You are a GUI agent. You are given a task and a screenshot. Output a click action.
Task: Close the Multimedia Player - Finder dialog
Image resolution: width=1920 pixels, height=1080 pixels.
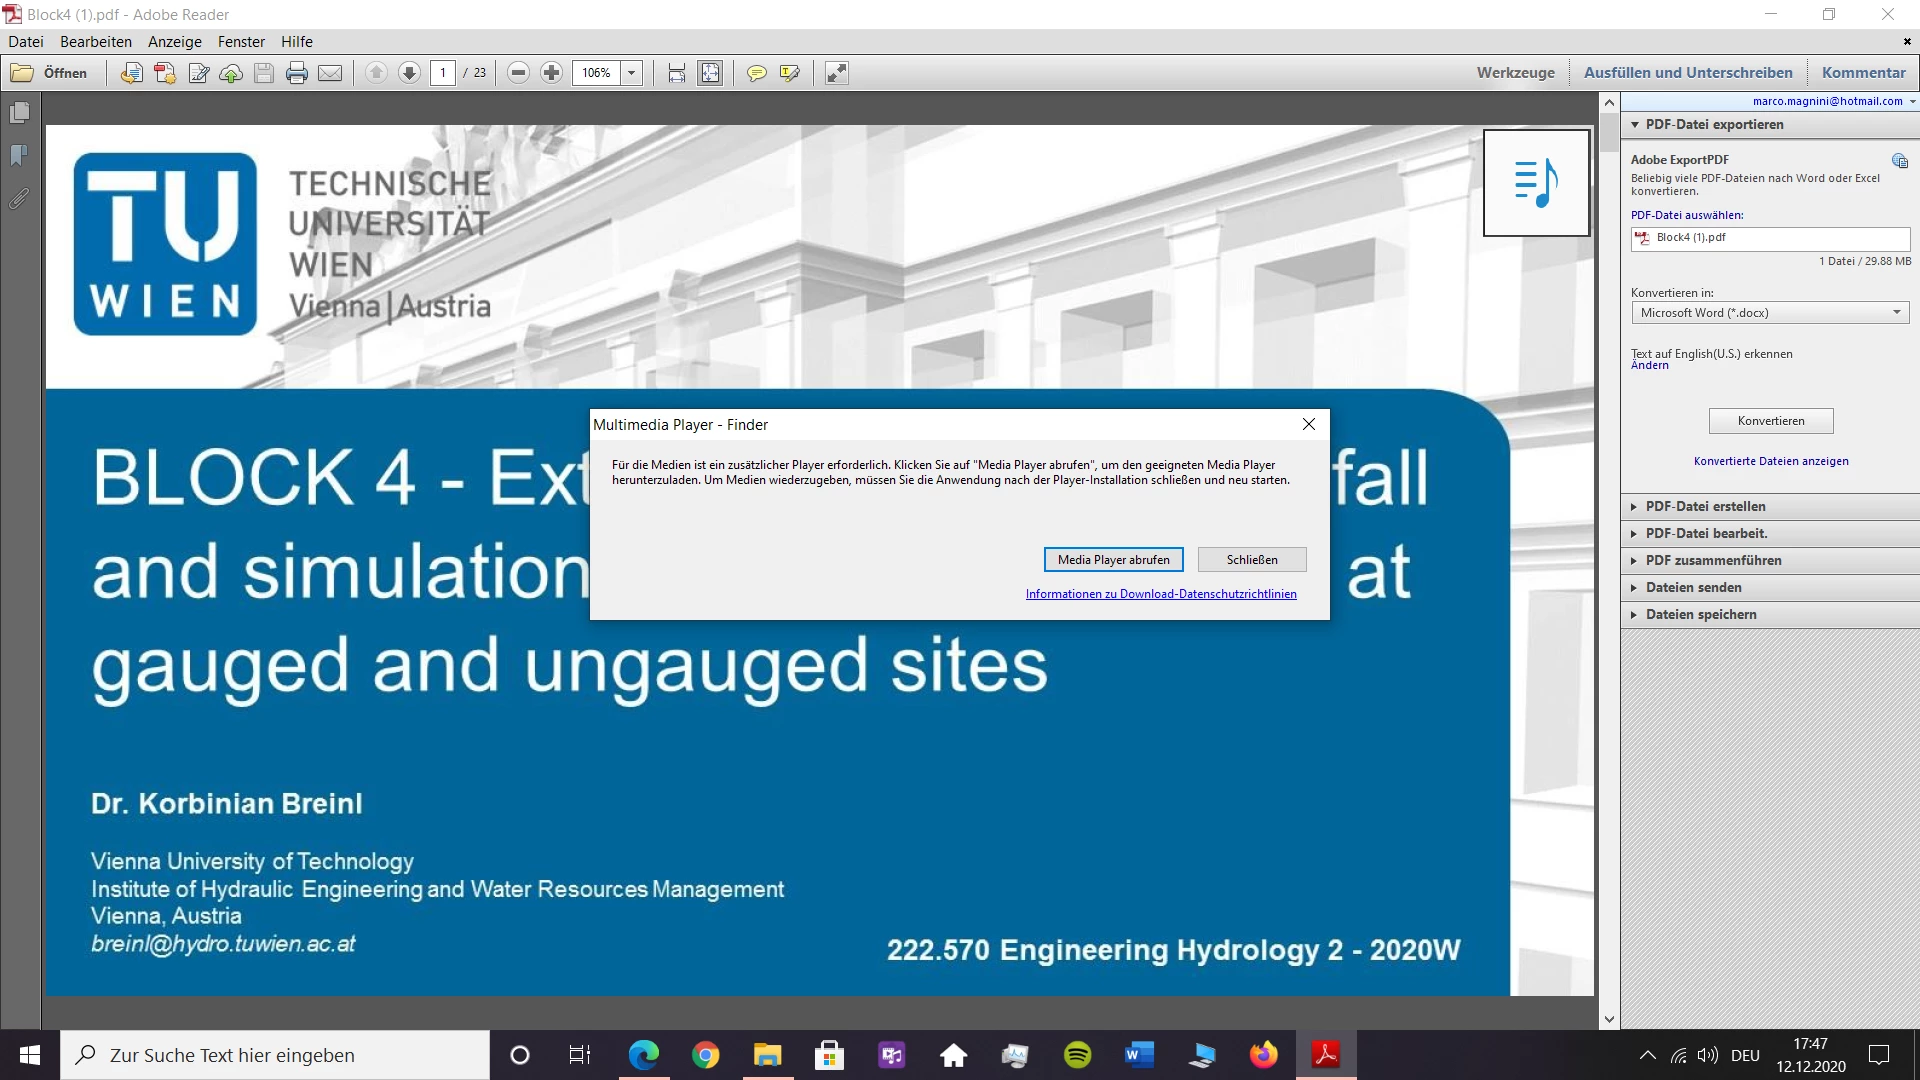(x=1309, y=425)
